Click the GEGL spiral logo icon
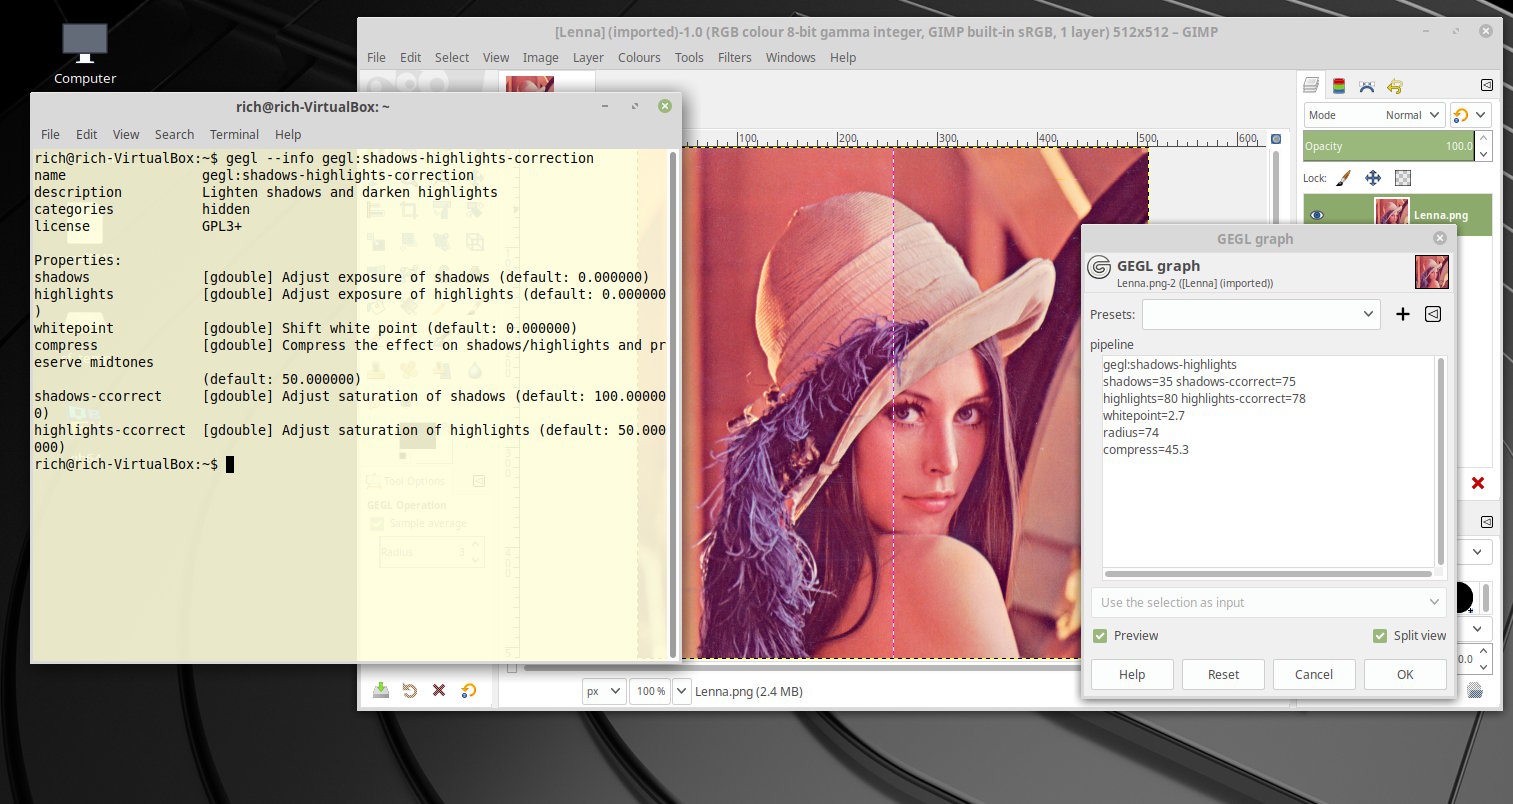1513x804 pixels. click(x=1099, y=267)
